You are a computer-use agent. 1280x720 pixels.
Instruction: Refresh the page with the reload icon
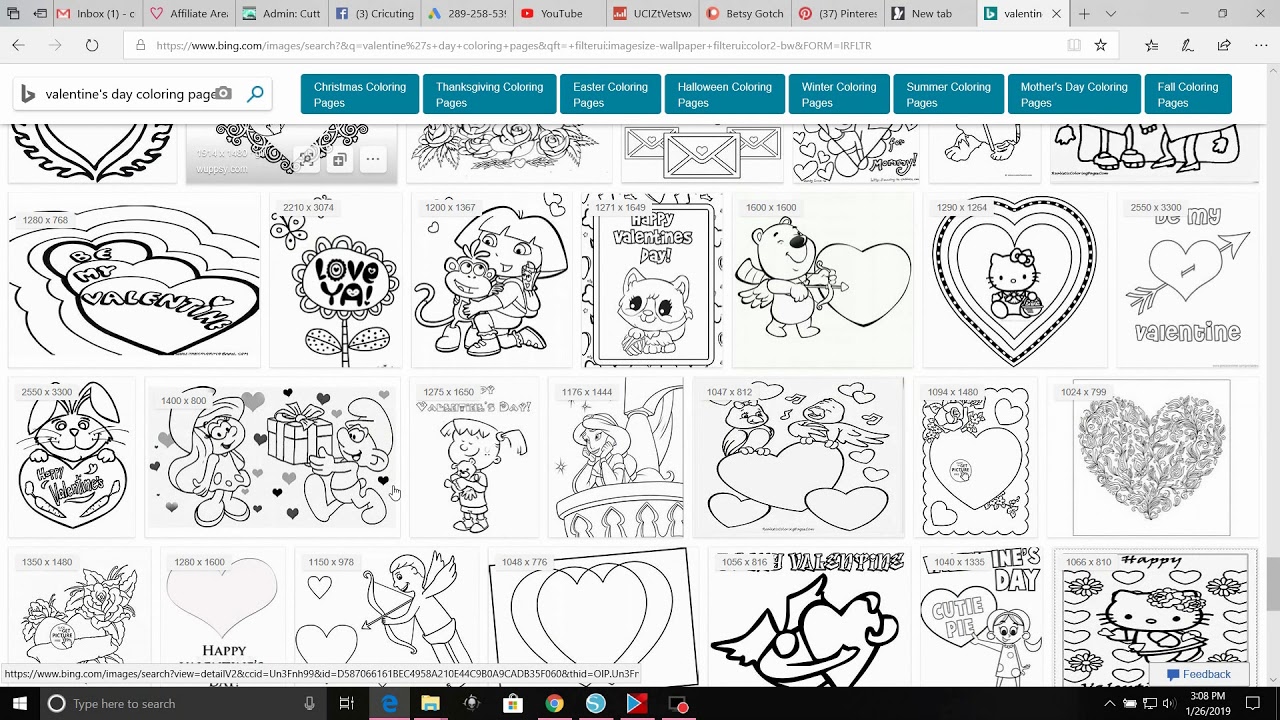coord(91,45)
